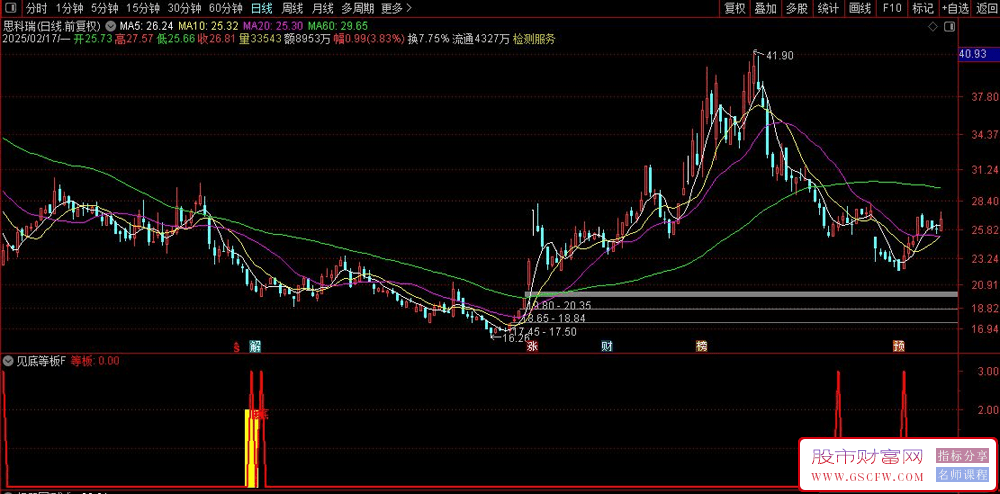Open the 统计 statistics tool
The height and width of the screenshot is (494, 1000).
tap(828, 8)
